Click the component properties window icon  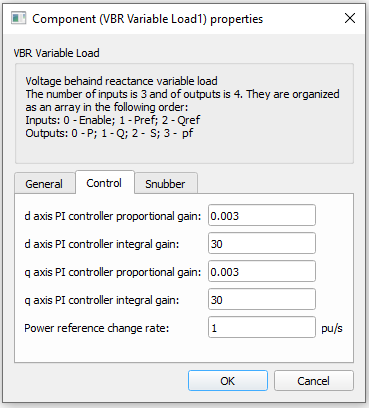18,18
